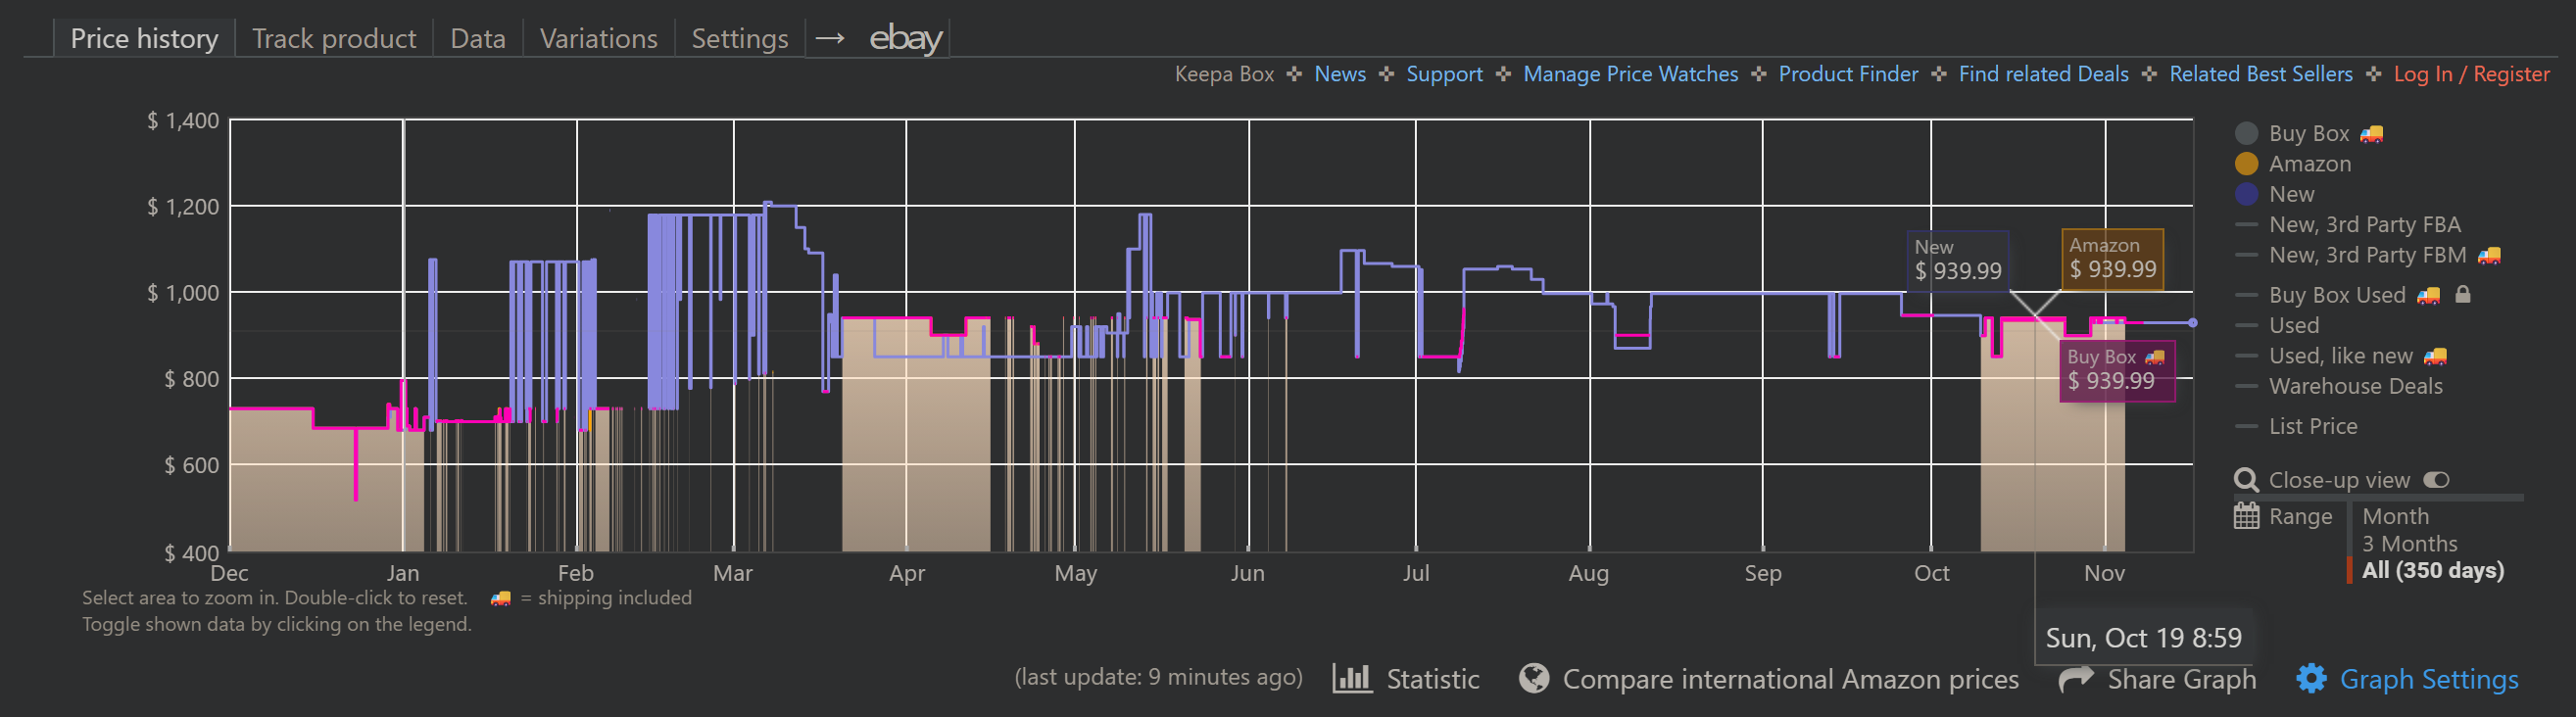Viewport: 2576px width, 717px height.
Task: Click the orange Amazon legend circle
Action: (2246, 163)
